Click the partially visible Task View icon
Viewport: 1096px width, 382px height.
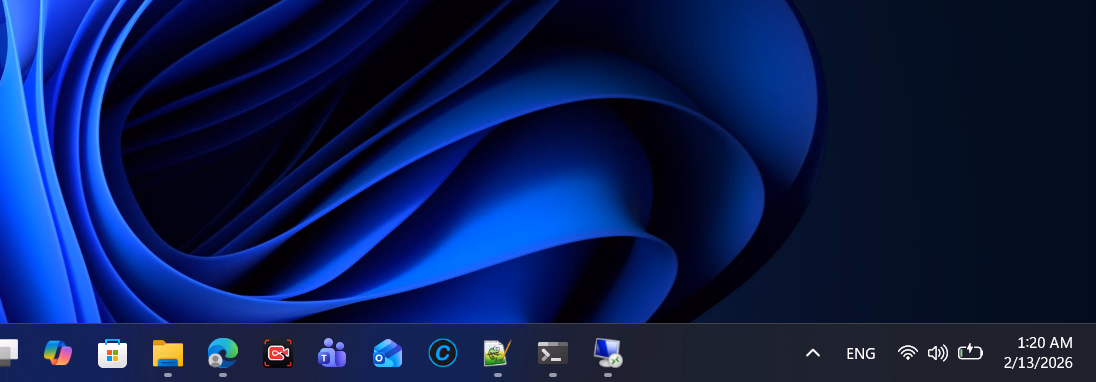point(8,353)
